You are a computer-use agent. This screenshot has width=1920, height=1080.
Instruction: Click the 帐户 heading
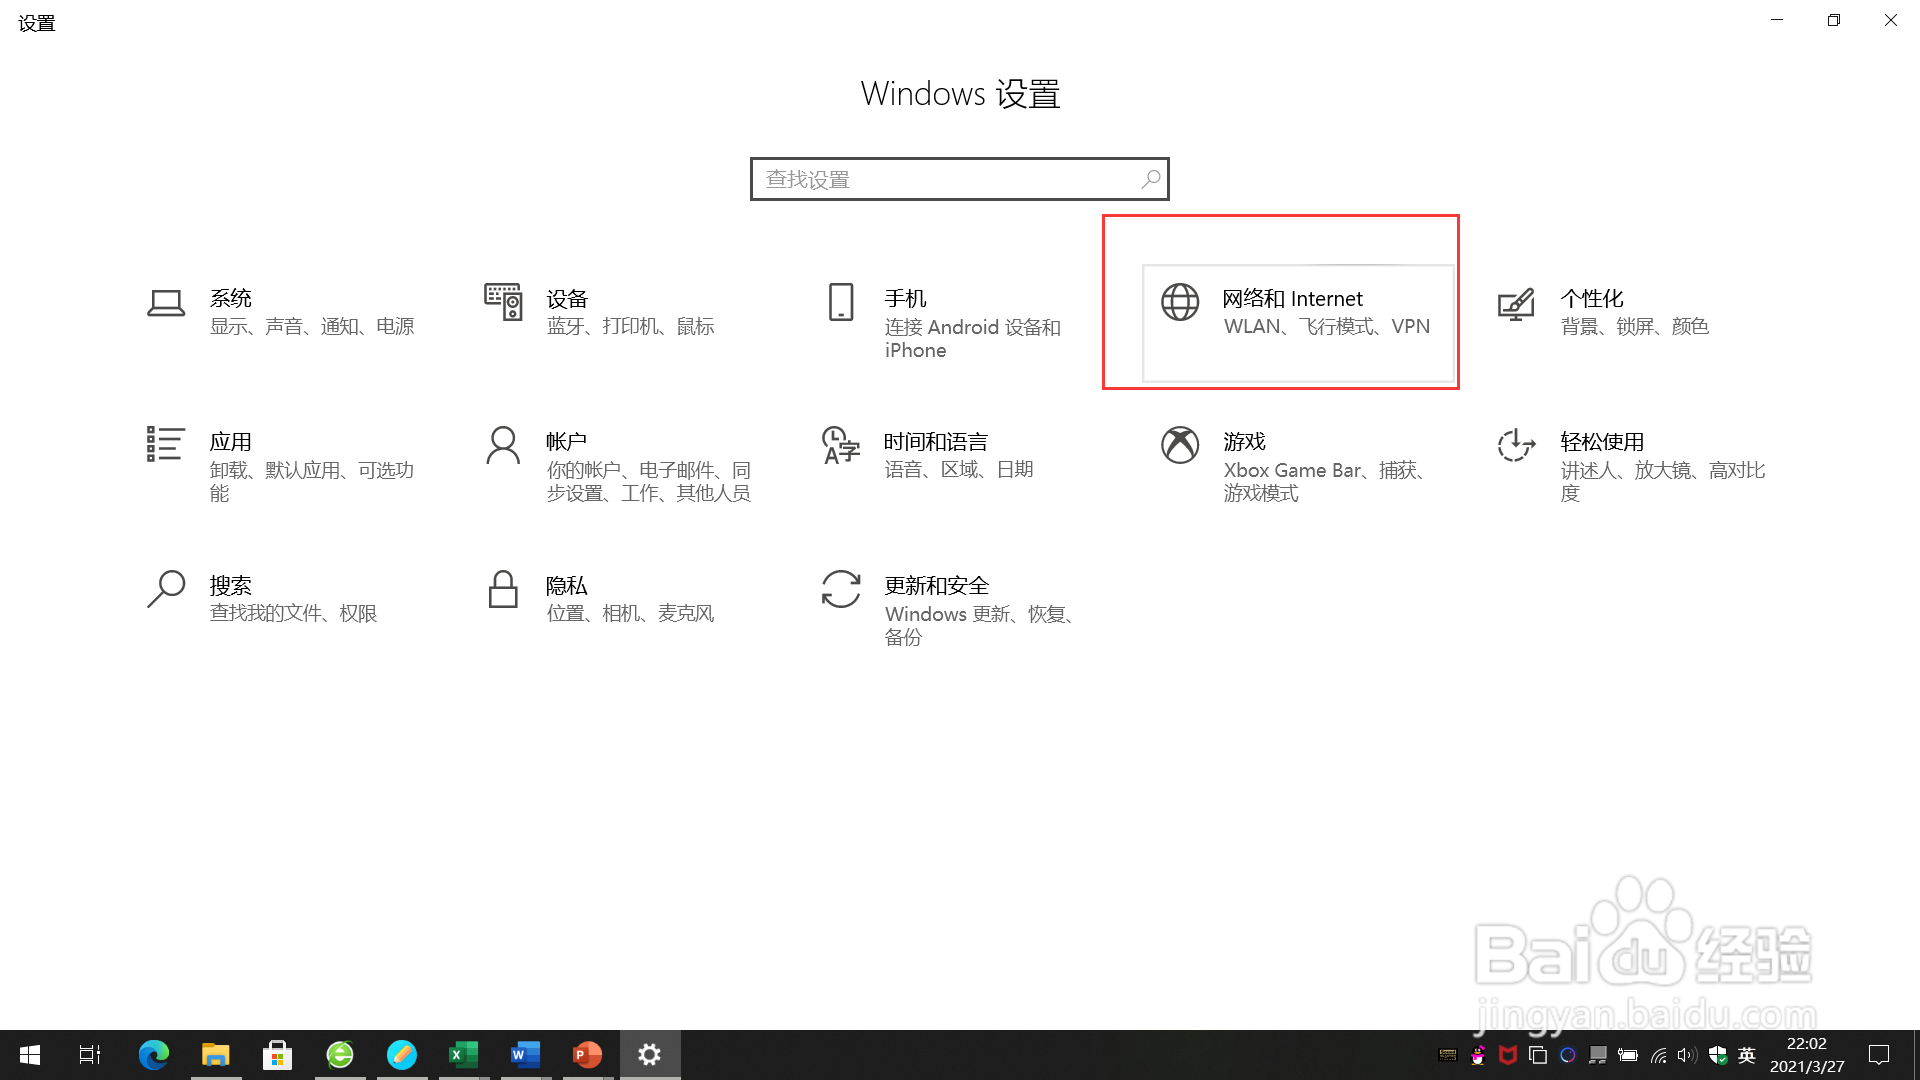tap(566, 441)
